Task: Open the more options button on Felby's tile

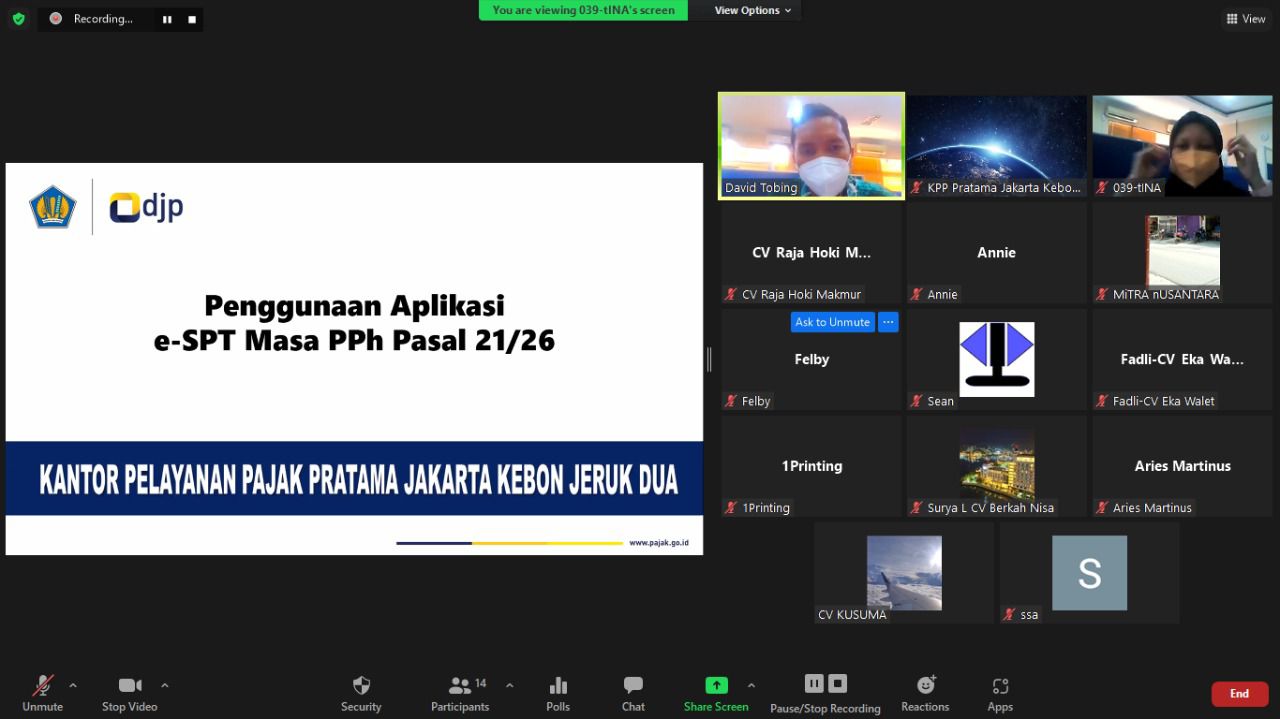Action: pos(888,322)
